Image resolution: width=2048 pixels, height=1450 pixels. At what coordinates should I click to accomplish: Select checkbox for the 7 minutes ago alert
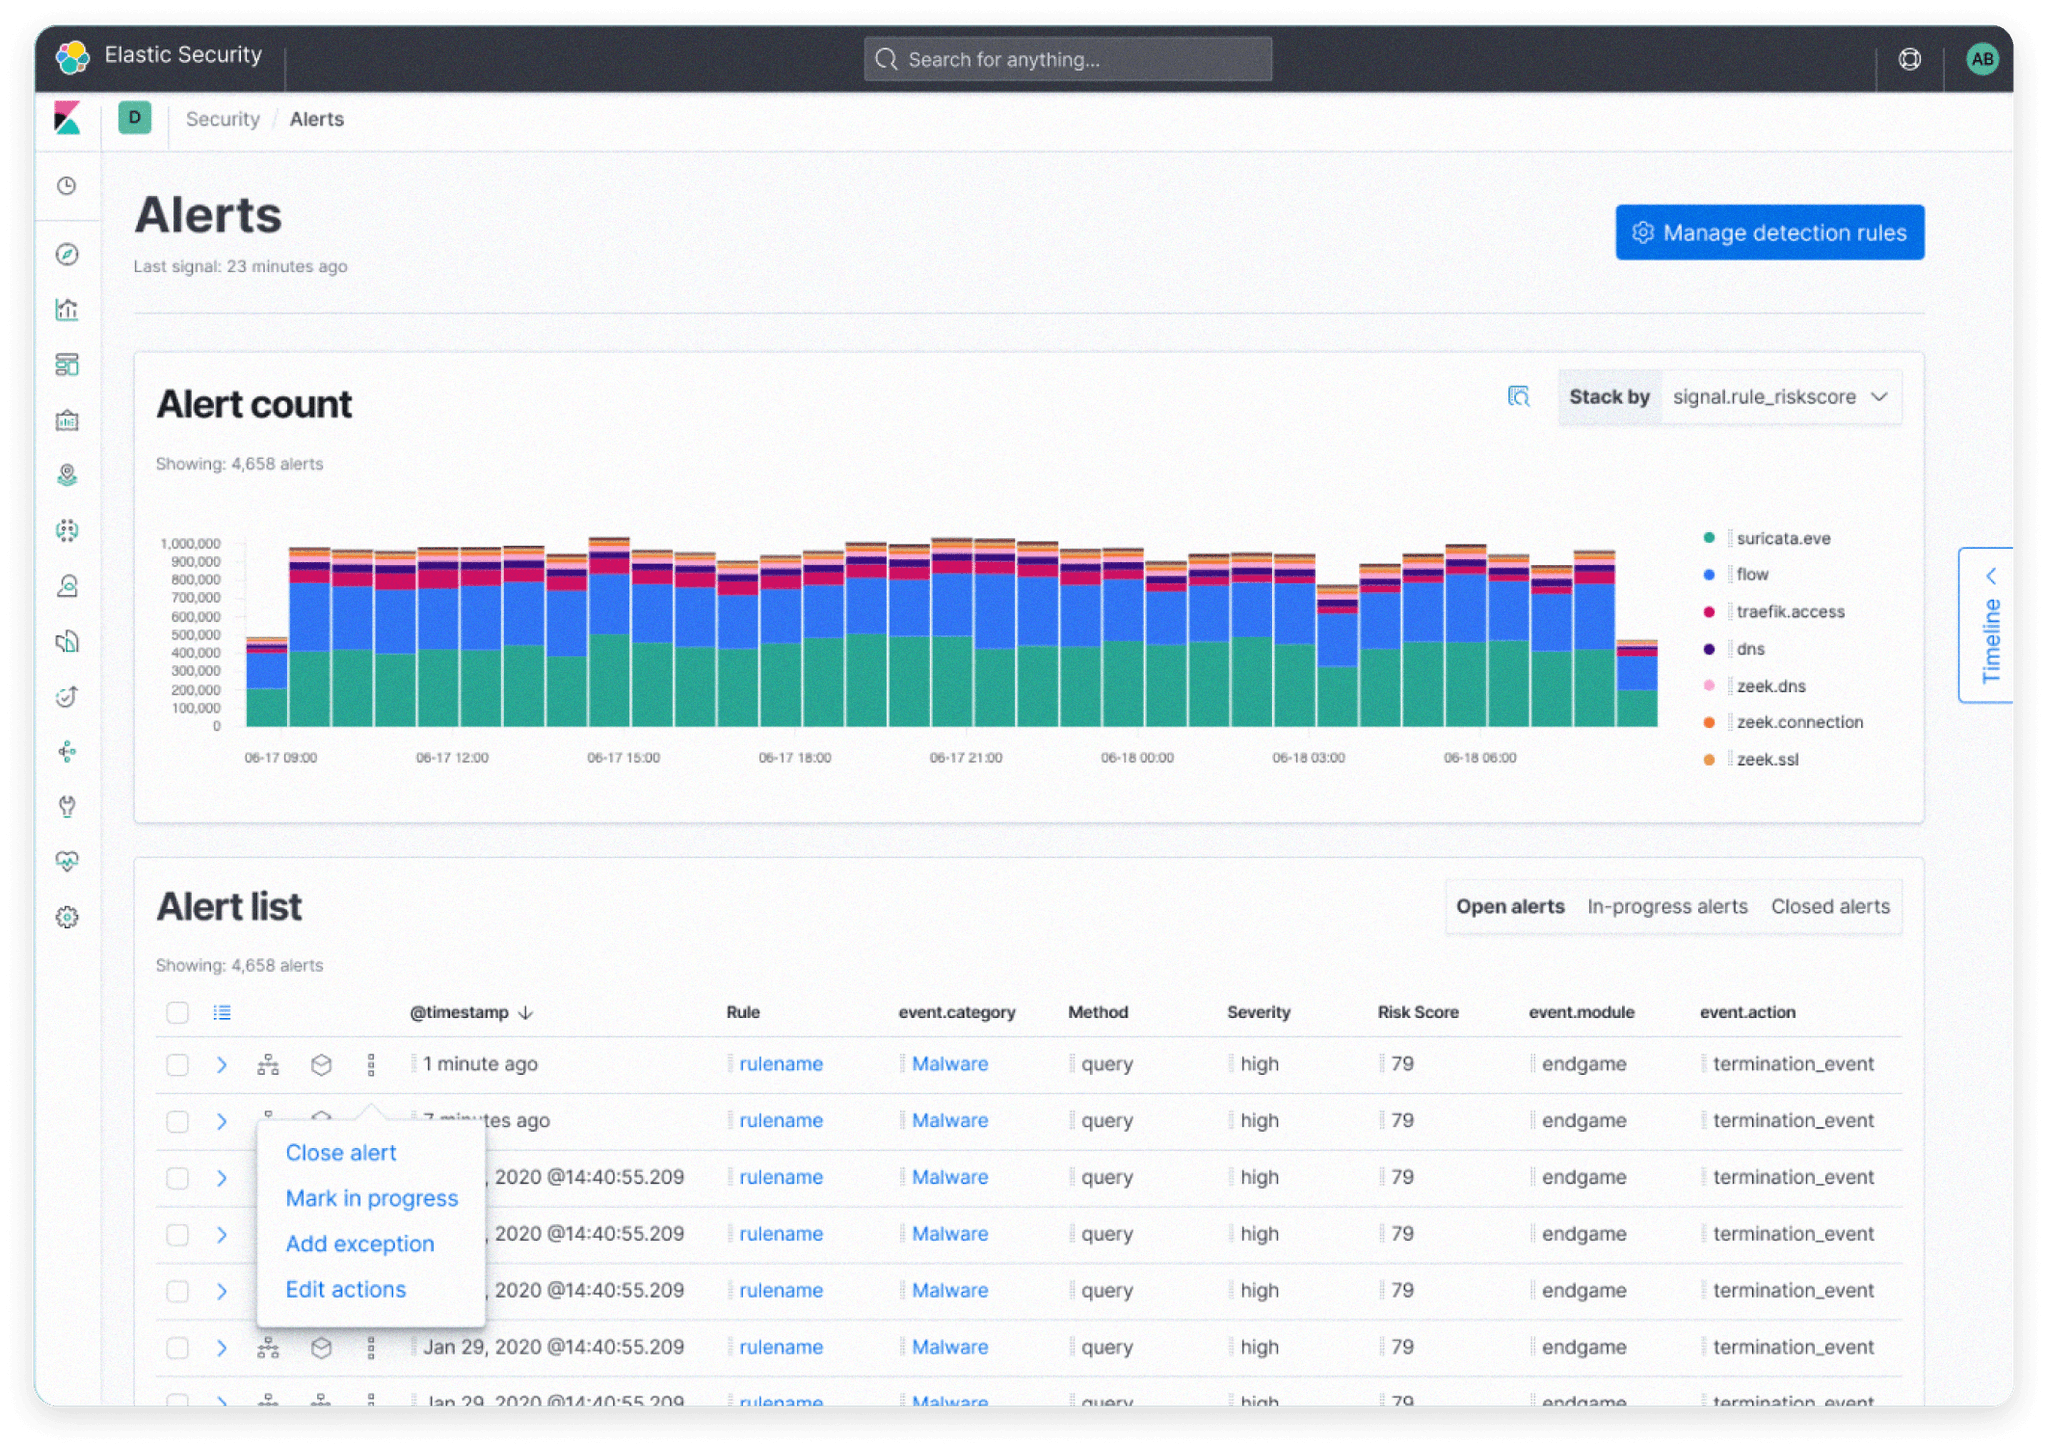tap(178, 1121)
